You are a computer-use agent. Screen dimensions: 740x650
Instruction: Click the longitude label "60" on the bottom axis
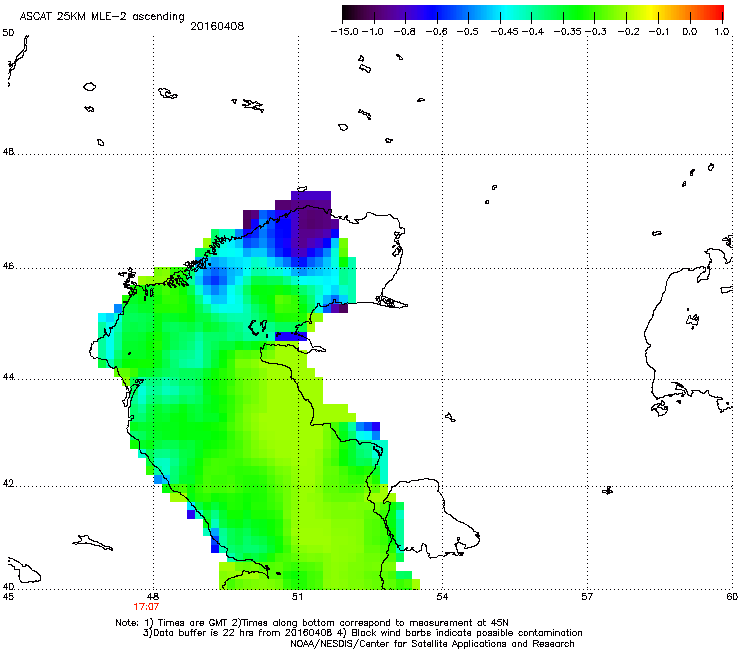pos(732,597)
